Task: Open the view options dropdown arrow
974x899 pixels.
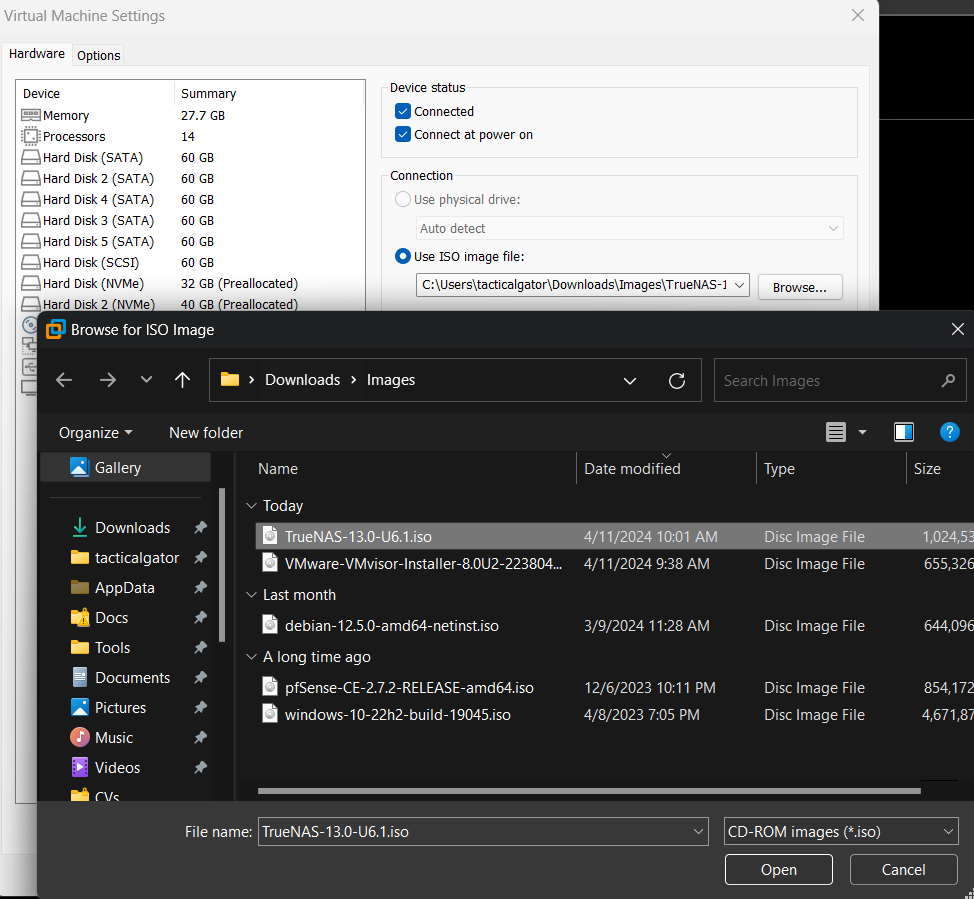Action: coord(862,432)
